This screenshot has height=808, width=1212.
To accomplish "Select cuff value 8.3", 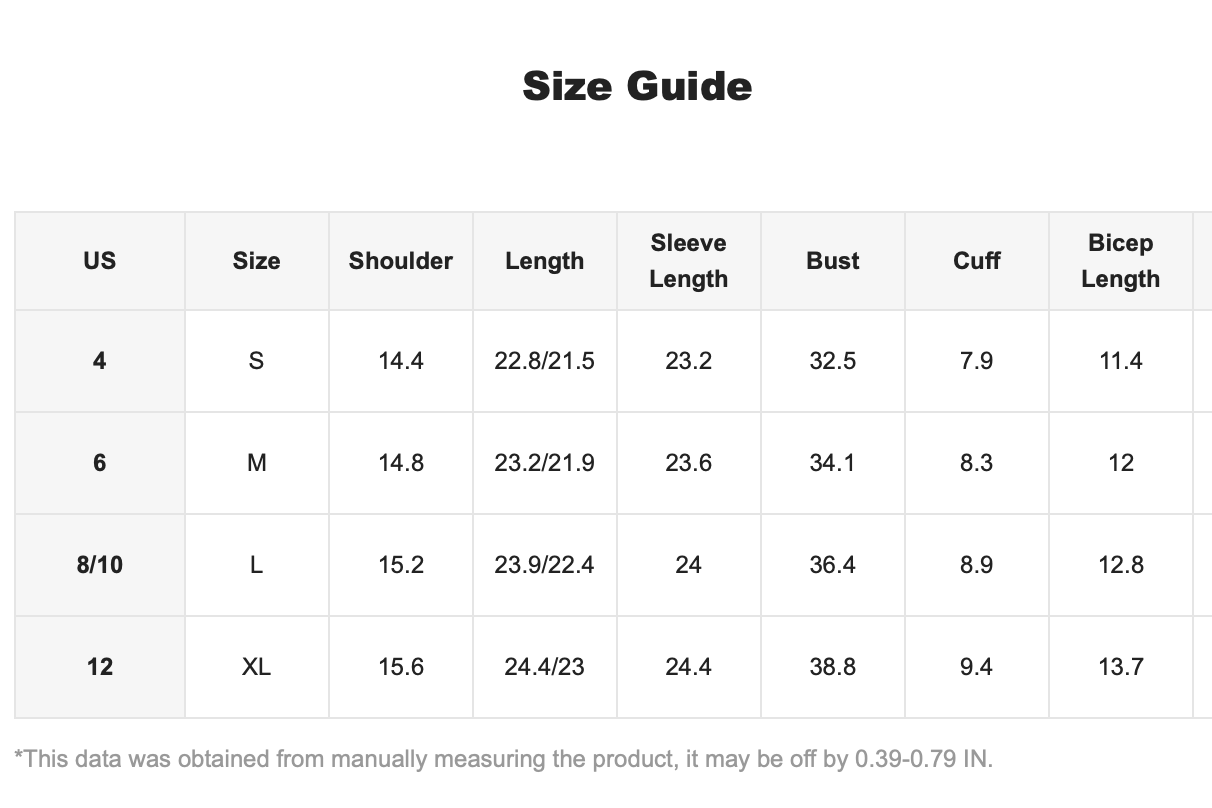I will coord(977,463).
